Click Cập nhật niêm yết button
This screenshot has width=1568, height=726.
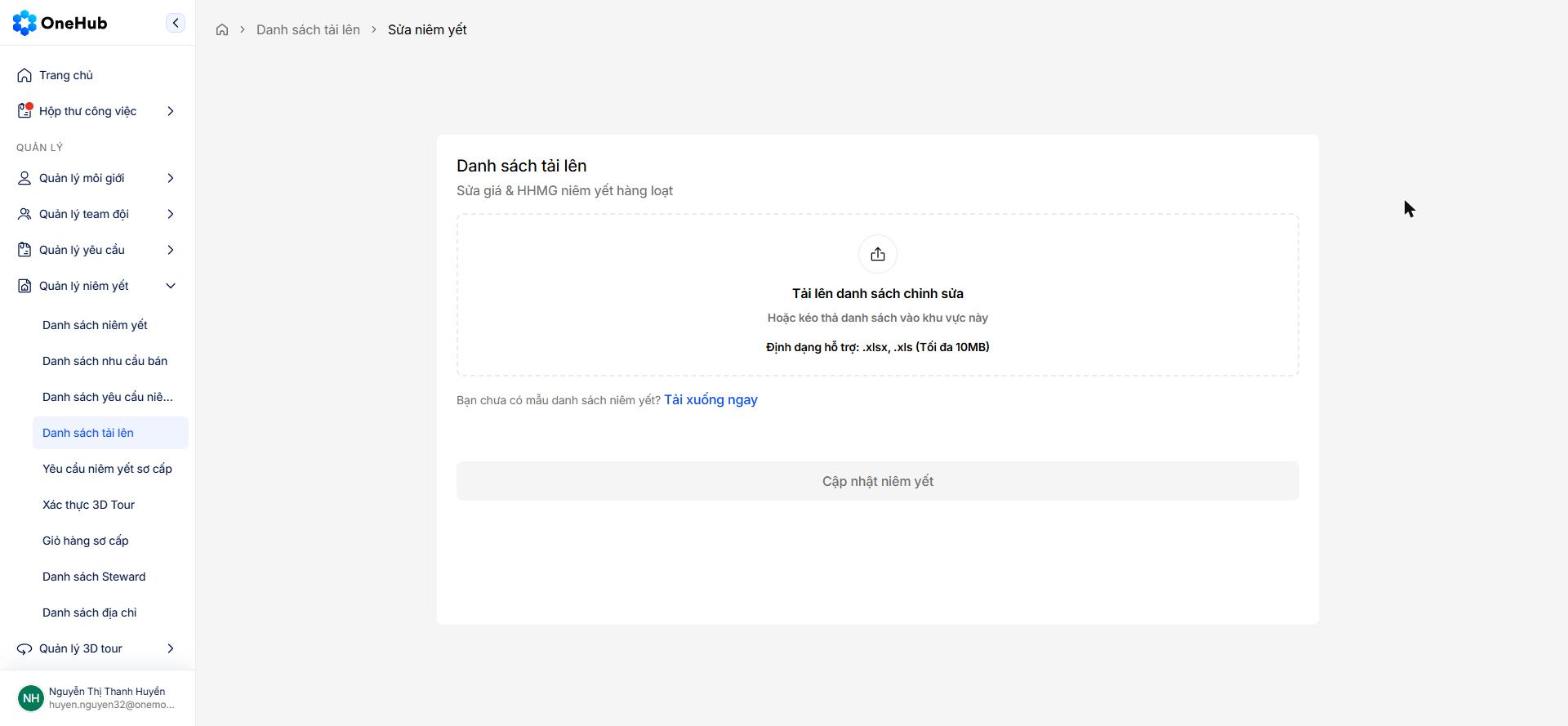(x=877, y=481)
